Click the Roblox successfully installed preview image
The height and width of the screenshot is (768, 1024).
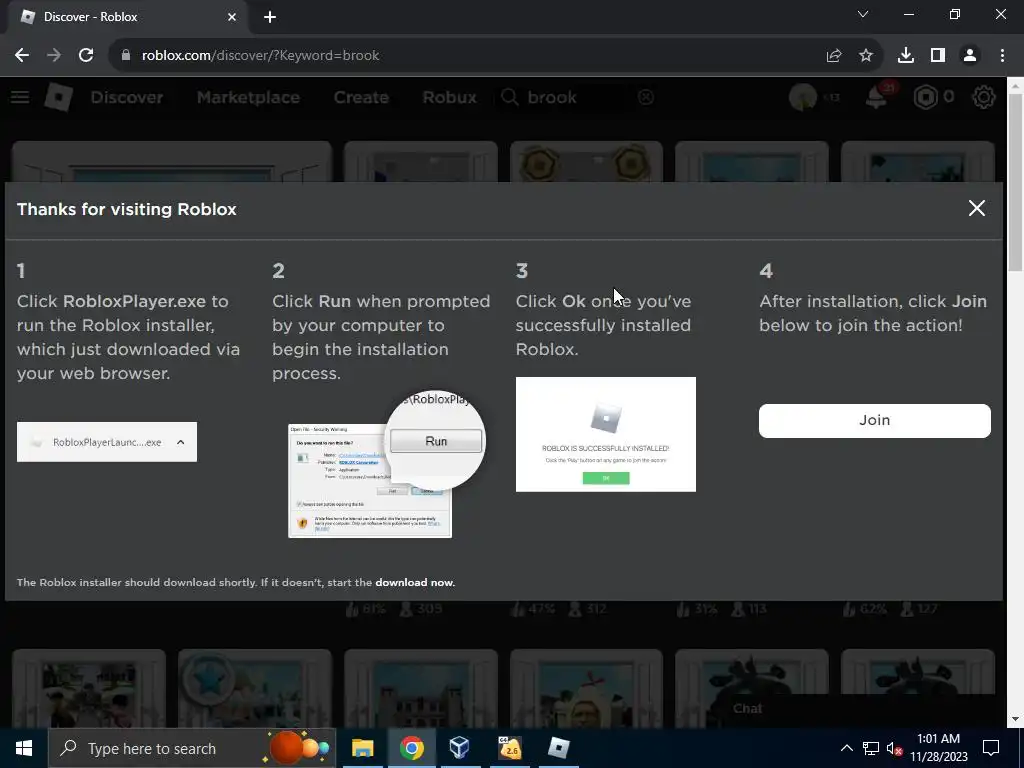pyautogui.click(x=605, y=434)
